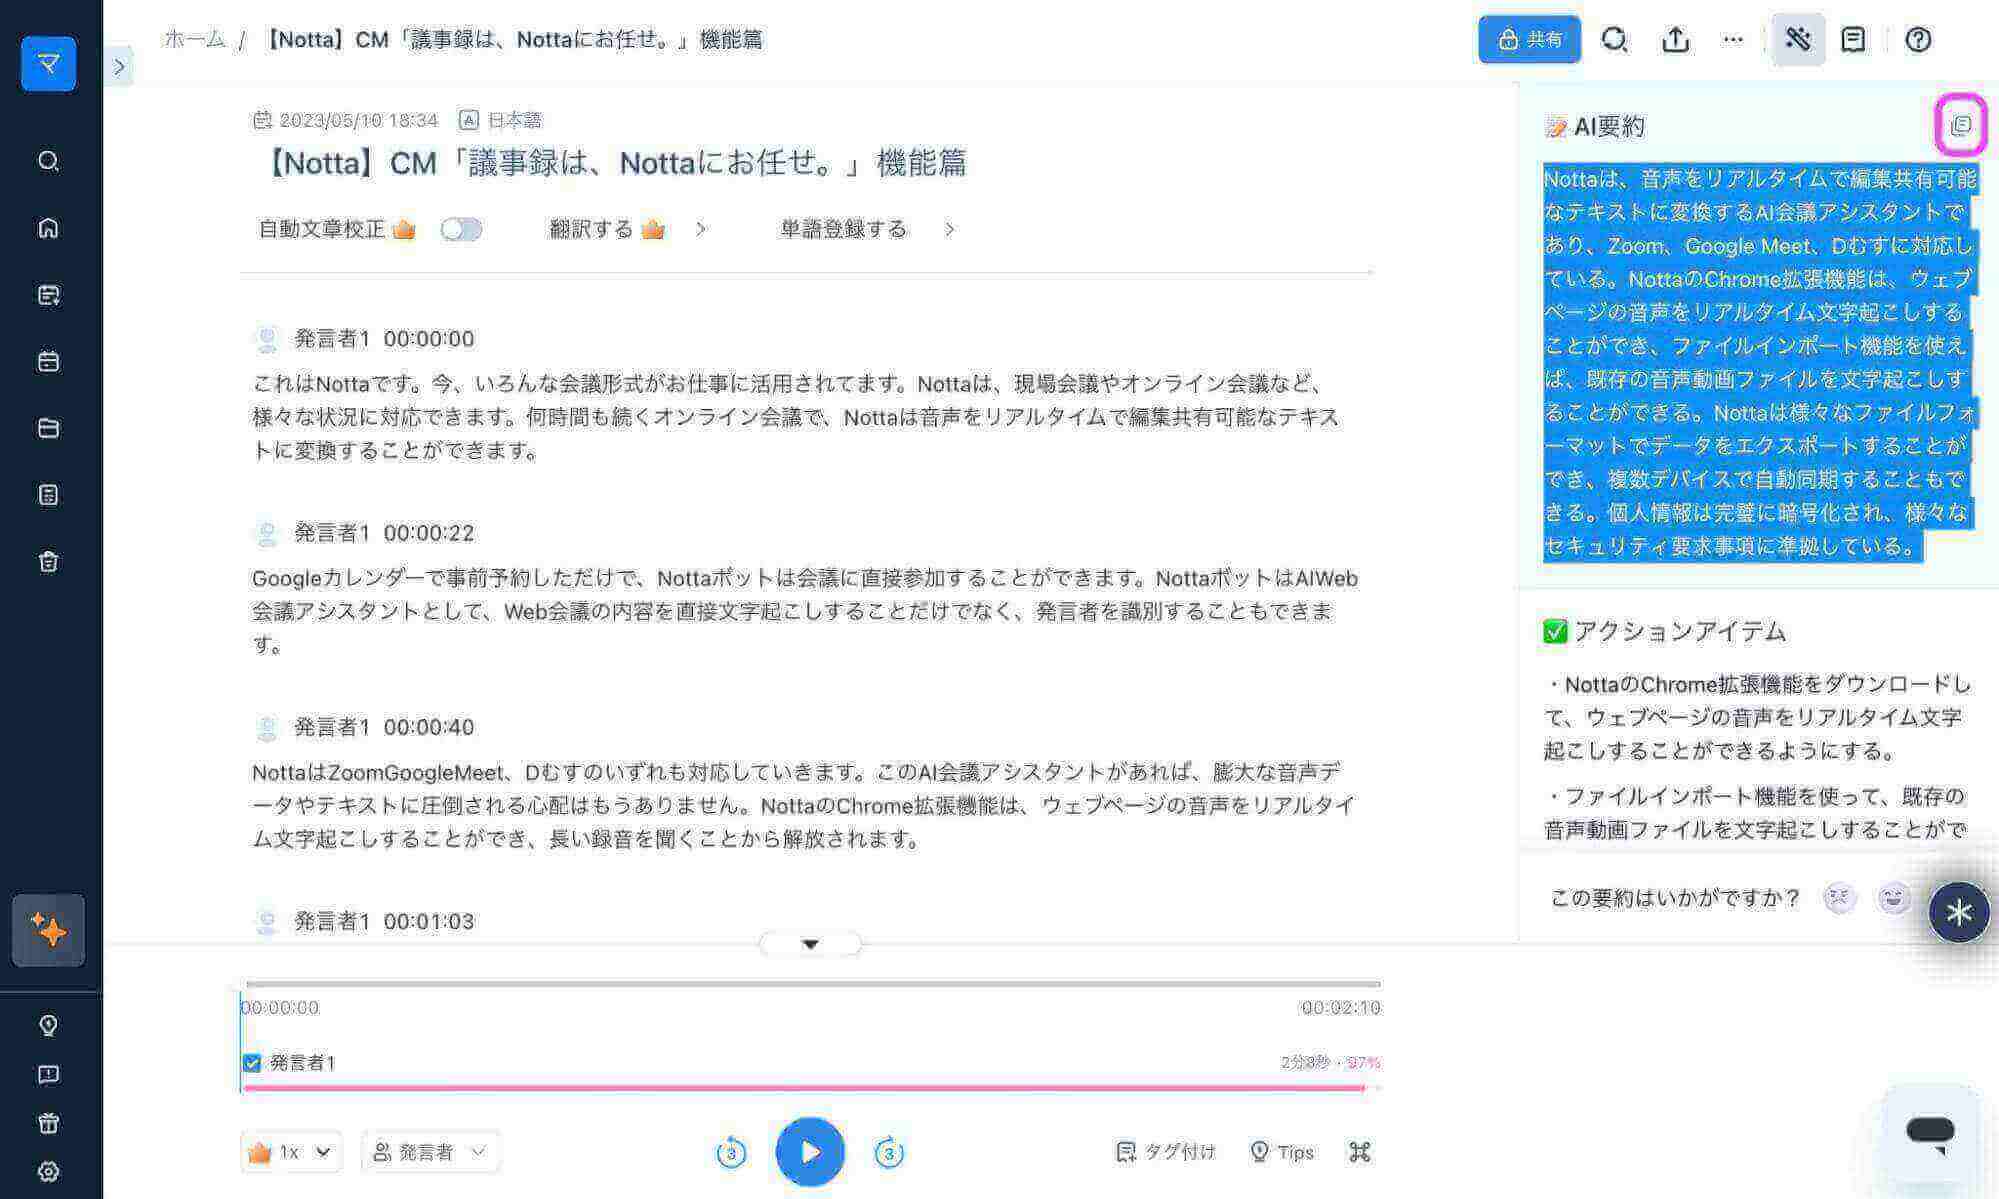Click the Notta logo icon in the sidebar

(48, 64)
